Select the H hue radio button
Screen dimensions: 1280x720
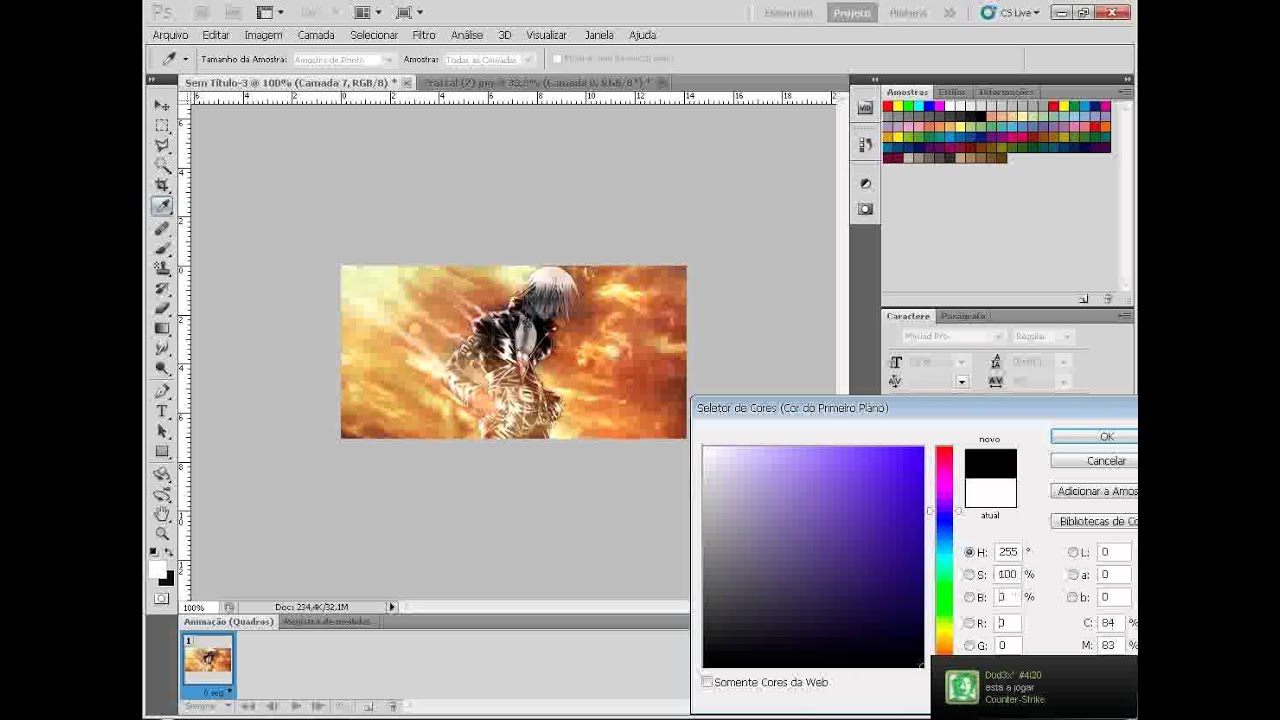(x=969, y=552)
